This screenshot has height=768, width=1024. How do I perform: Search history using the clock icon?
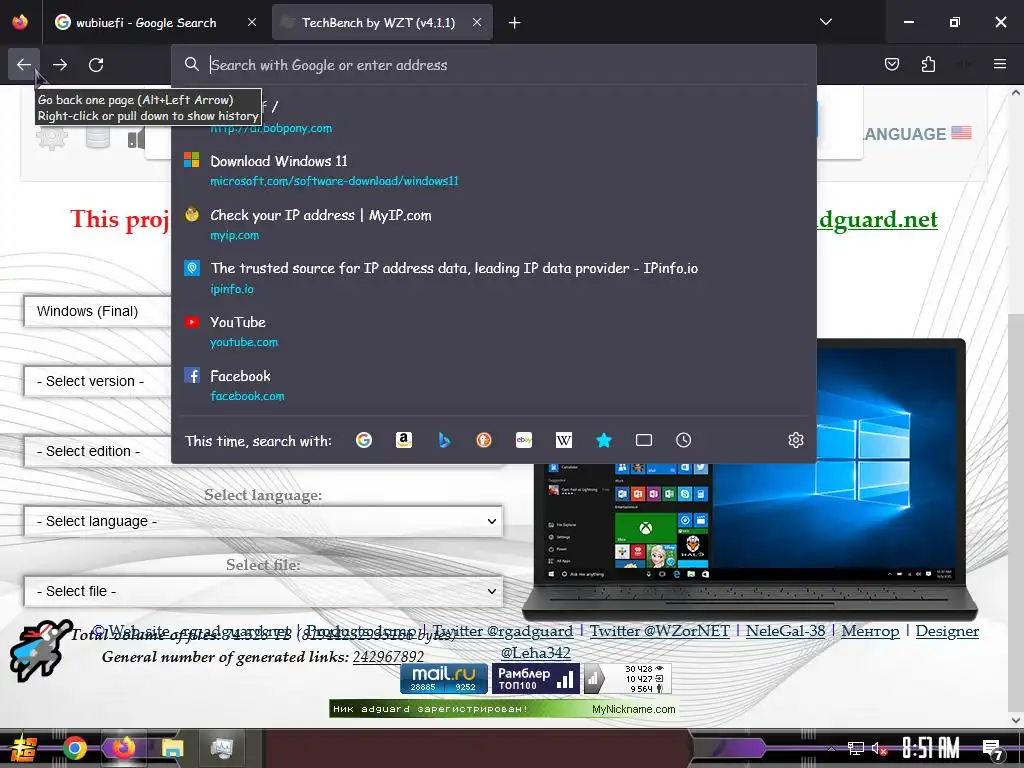click(x=684, y=440)
